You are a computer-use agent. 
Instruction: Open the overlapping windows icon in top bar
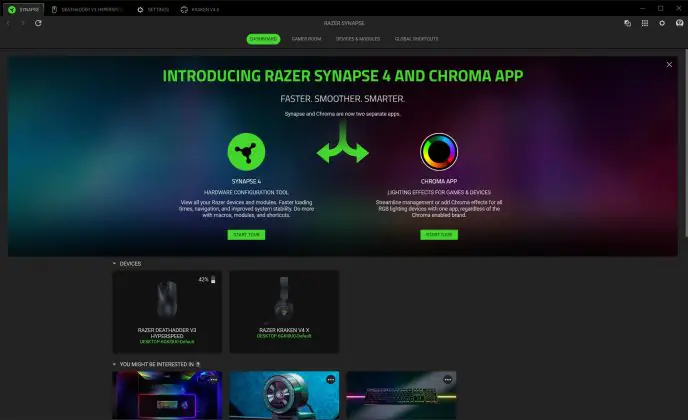(x=627, y=23)
